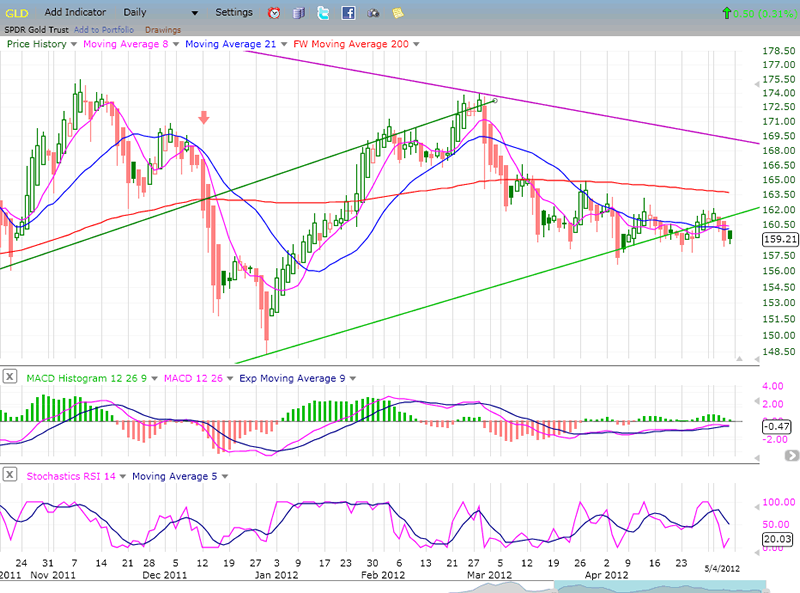Screen dimensions: 800x593
Task: Share chart via Twitter icon
Action: pos(323,13)
